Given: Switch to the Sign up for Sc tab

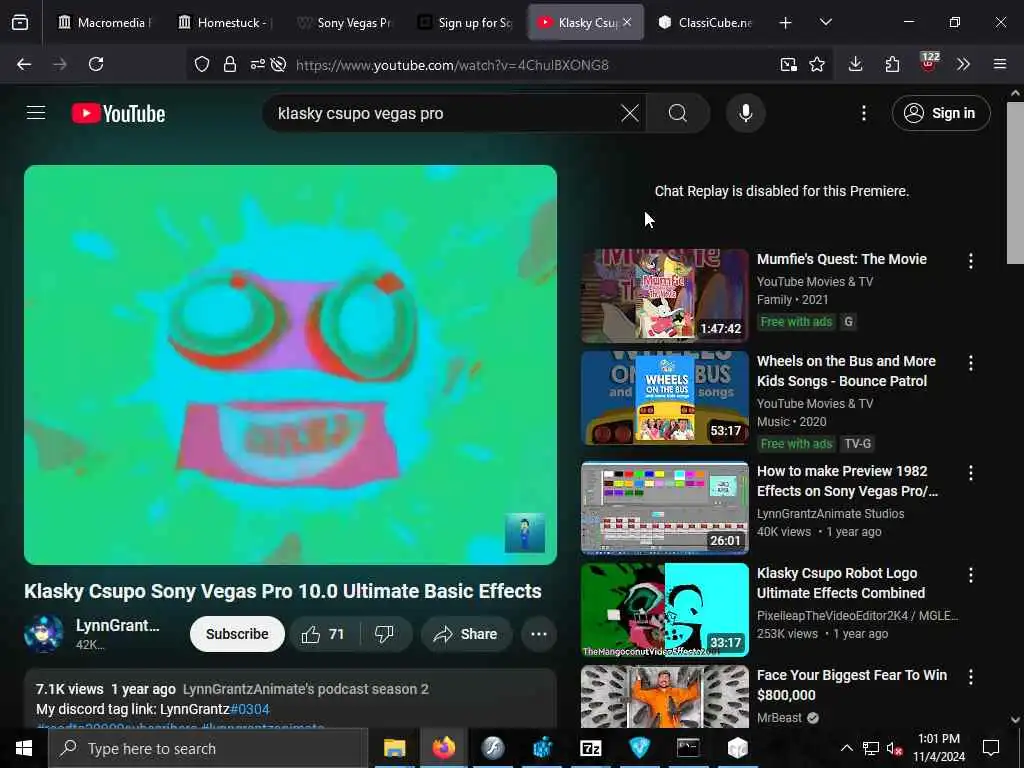Looking at the screenshot, I should (466, 22).
